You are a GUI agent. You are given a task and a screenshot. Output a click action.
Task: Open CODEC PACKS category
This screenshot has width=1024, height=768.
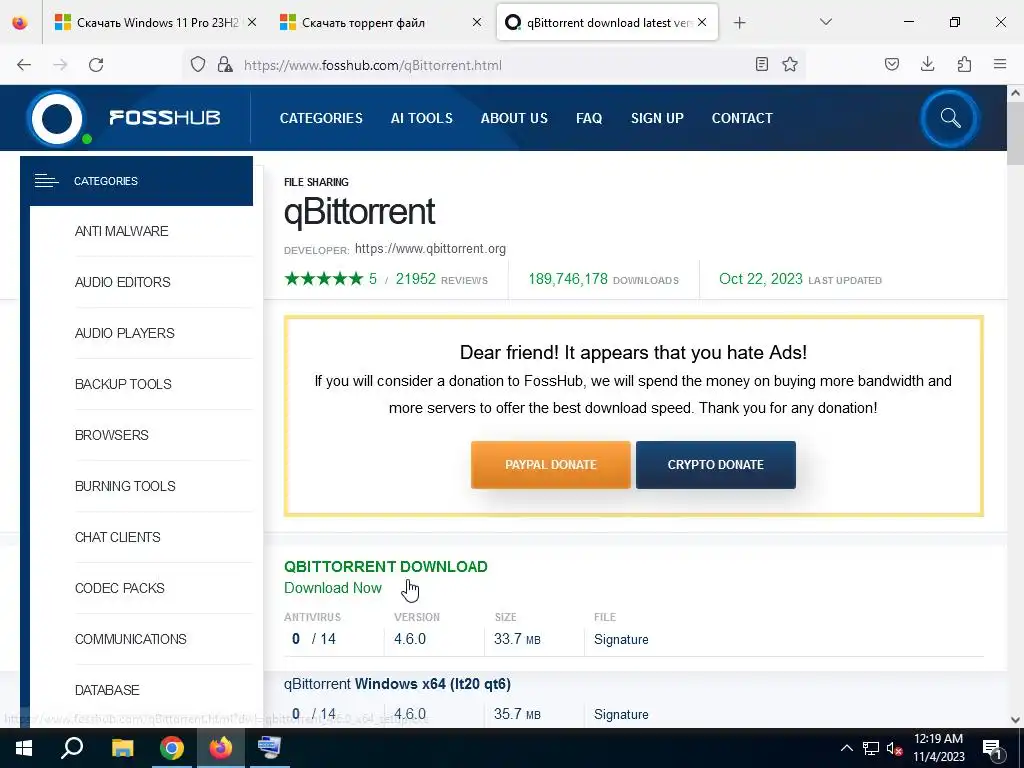click(120, 588)
